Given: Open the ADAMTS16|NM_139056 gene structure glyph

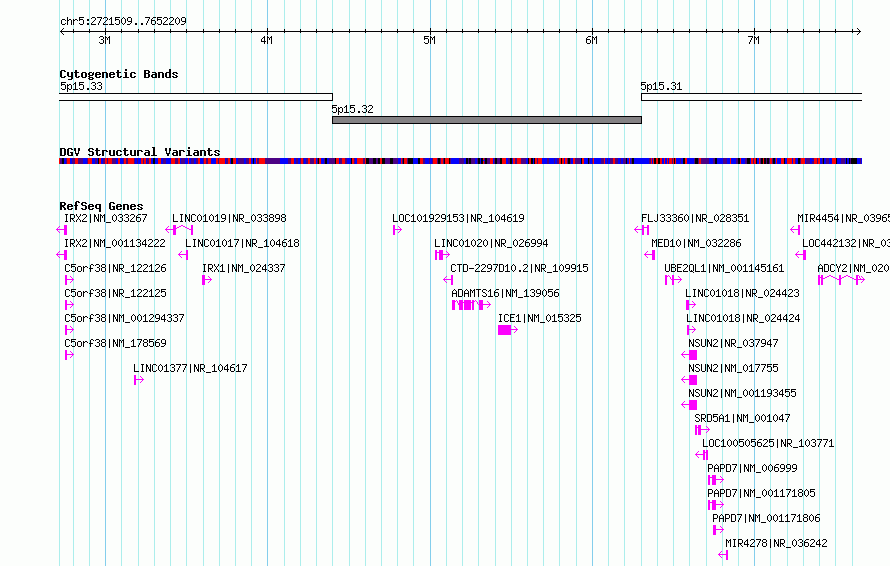Looking at the screenshot, I should 471,305.
